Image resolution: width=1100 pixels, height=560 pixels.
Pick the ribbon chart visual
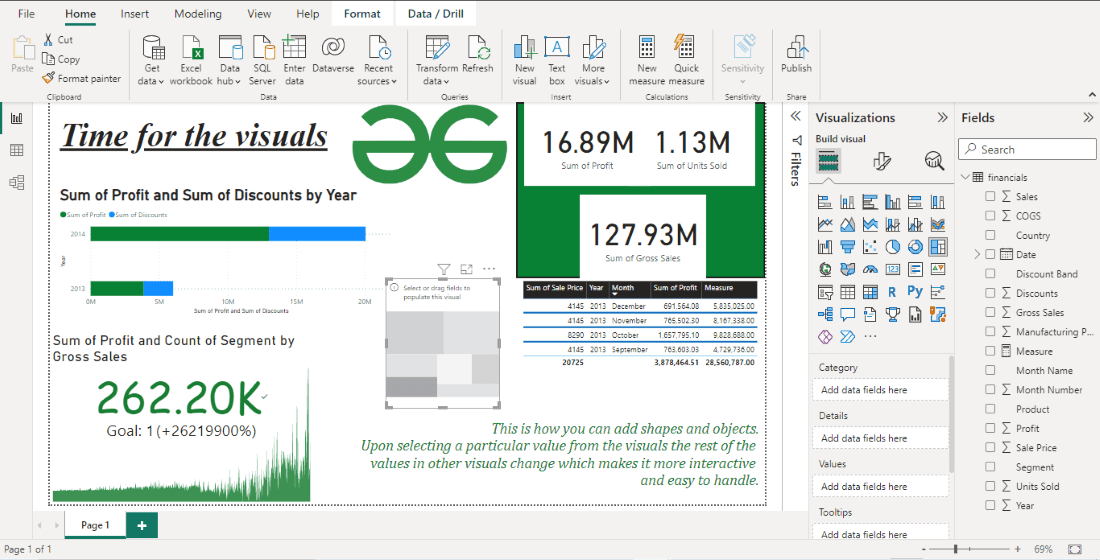937,225
